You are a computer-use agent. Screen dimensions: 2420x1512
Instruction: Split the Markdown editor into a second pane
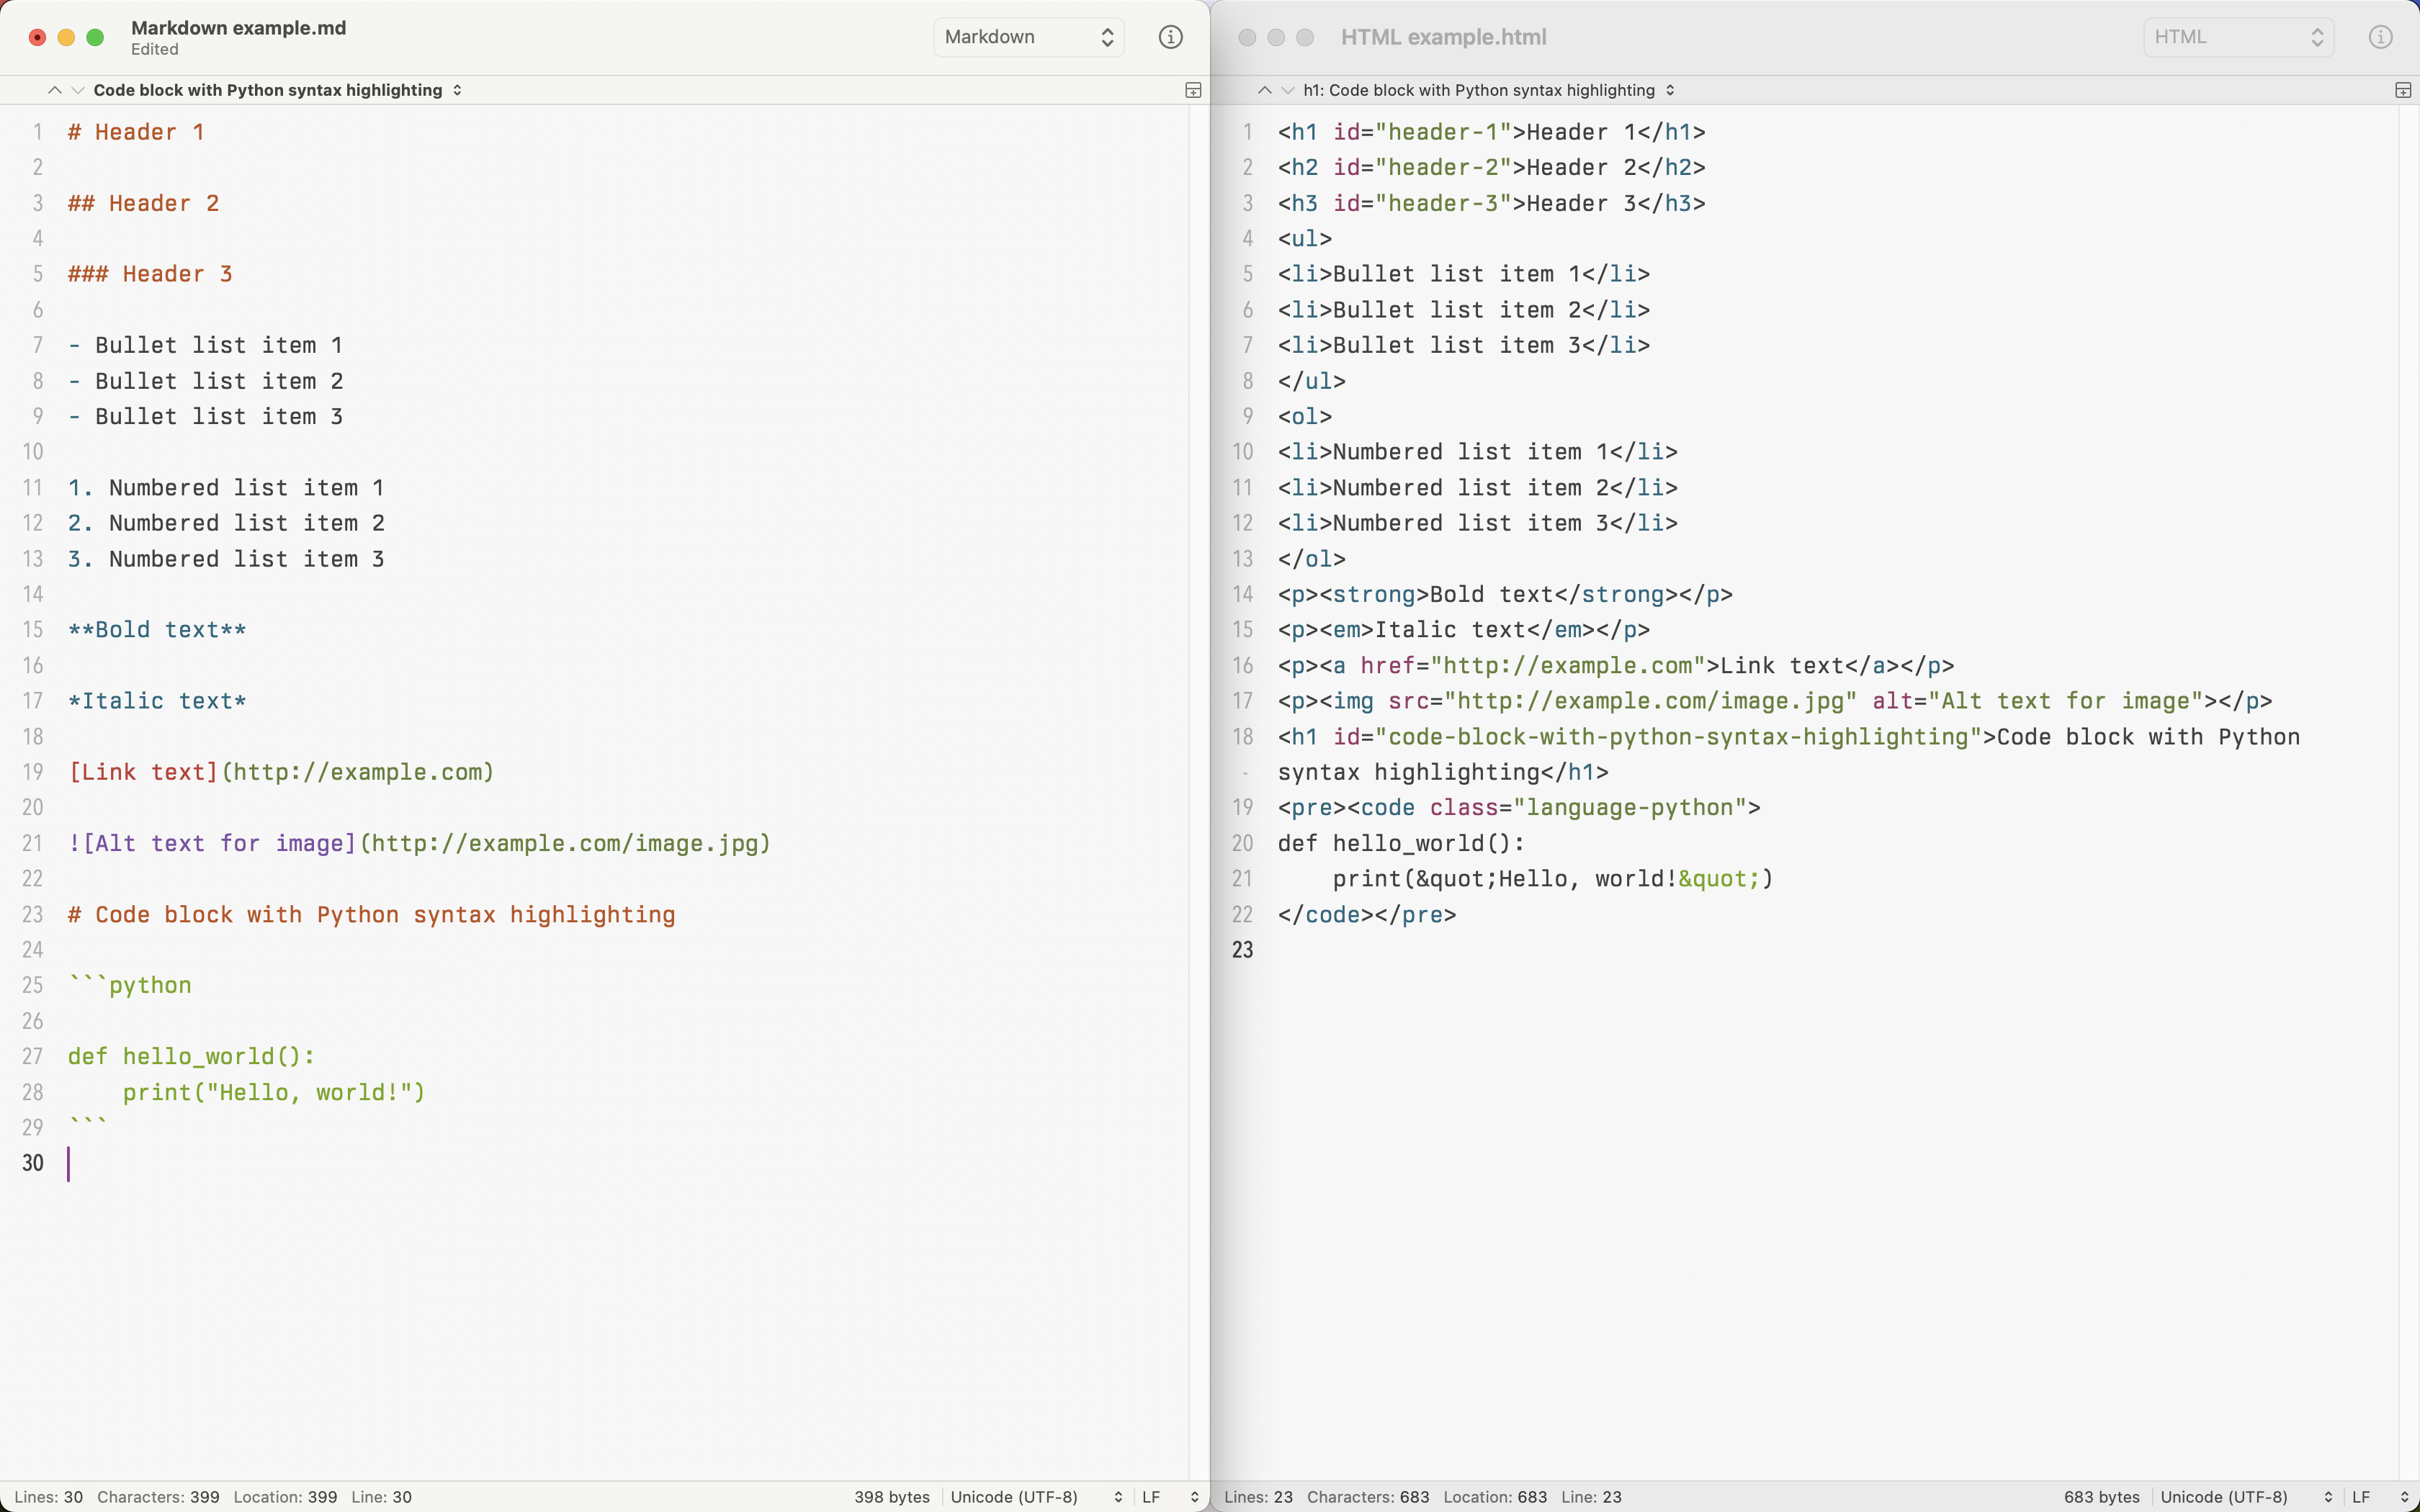(x=1193, y=90)
